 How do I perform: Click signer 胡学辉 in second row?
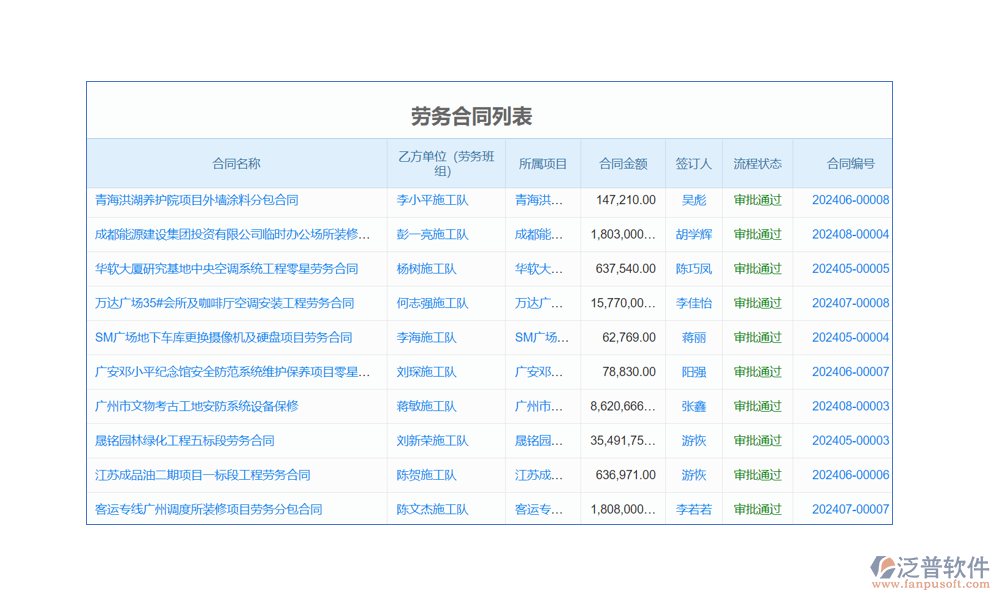[x=693, y=235]
